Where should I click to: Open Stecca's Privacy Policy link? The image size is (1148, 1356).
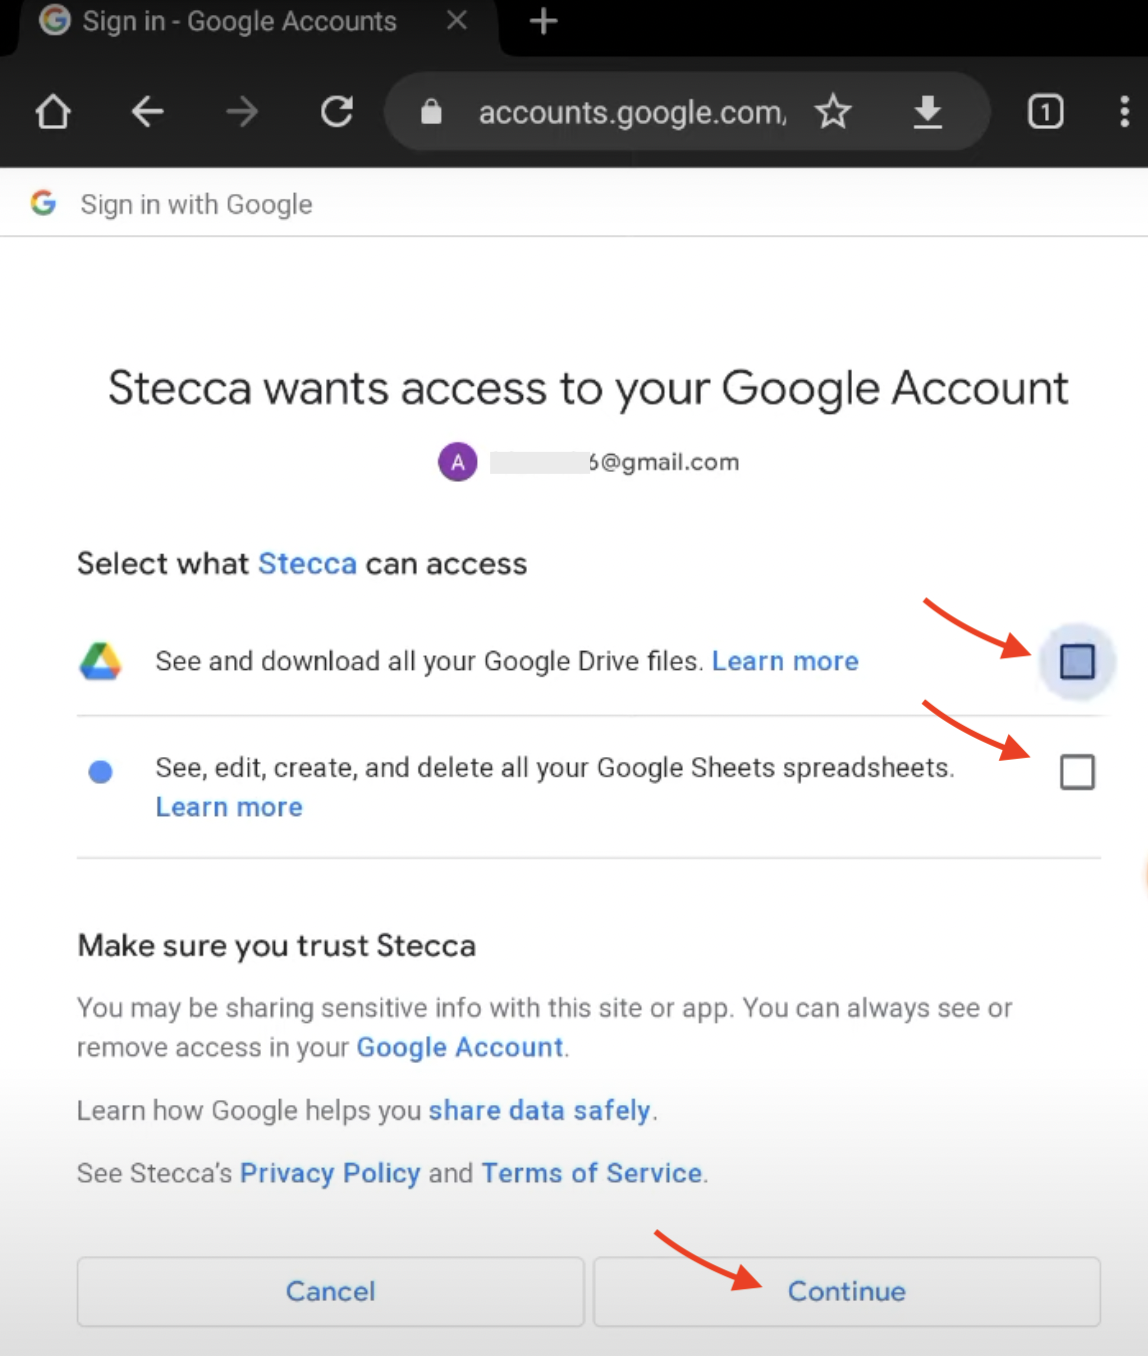(330, 1173)
